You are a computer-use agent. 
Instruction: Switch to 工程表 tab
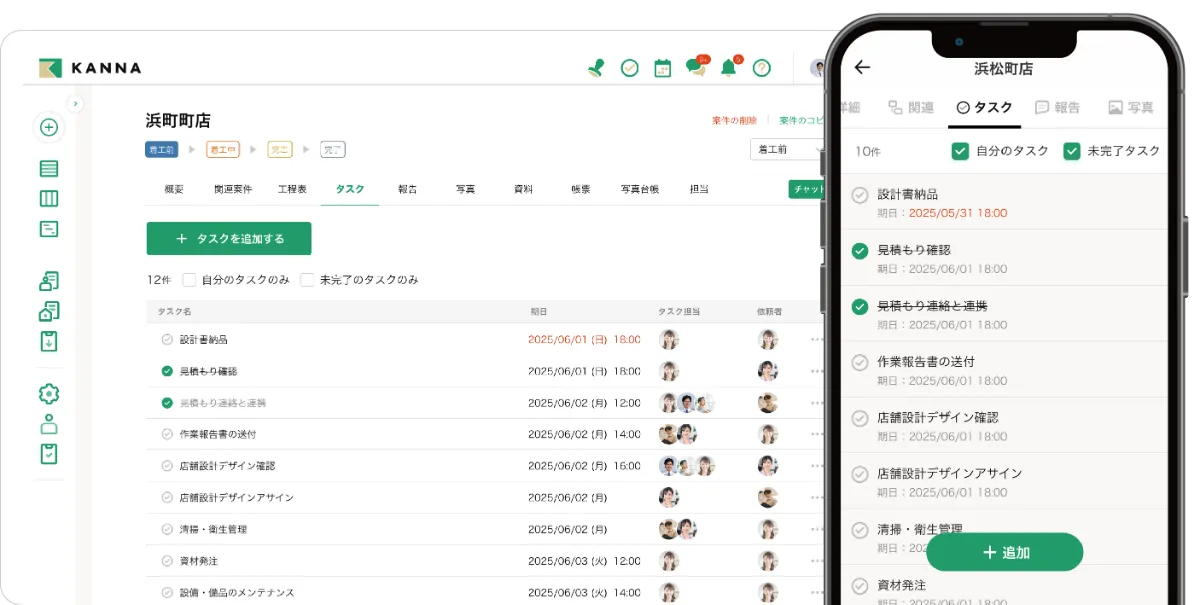tap(291, 188)
